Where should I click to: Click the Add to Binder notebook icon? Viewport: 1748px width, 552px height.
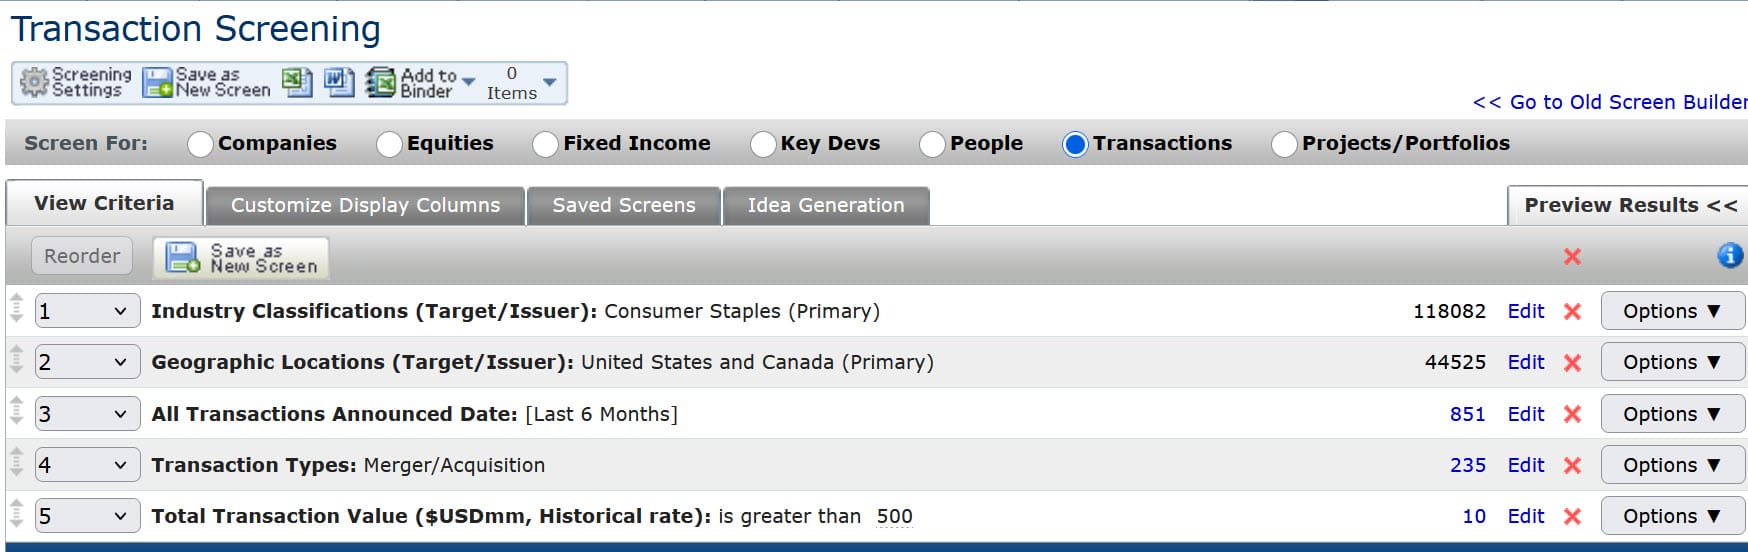[381, 83]
